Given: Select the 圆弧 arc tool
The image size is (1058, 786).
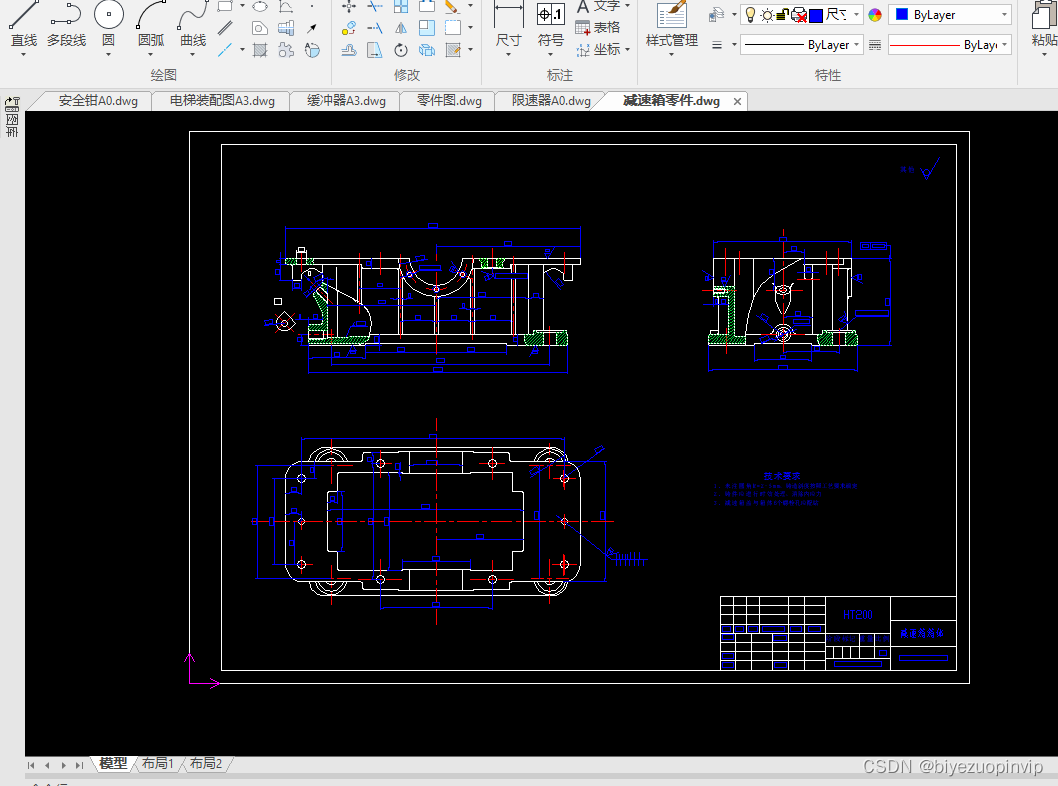Looking at the screenshot, I should coord(151,24).
